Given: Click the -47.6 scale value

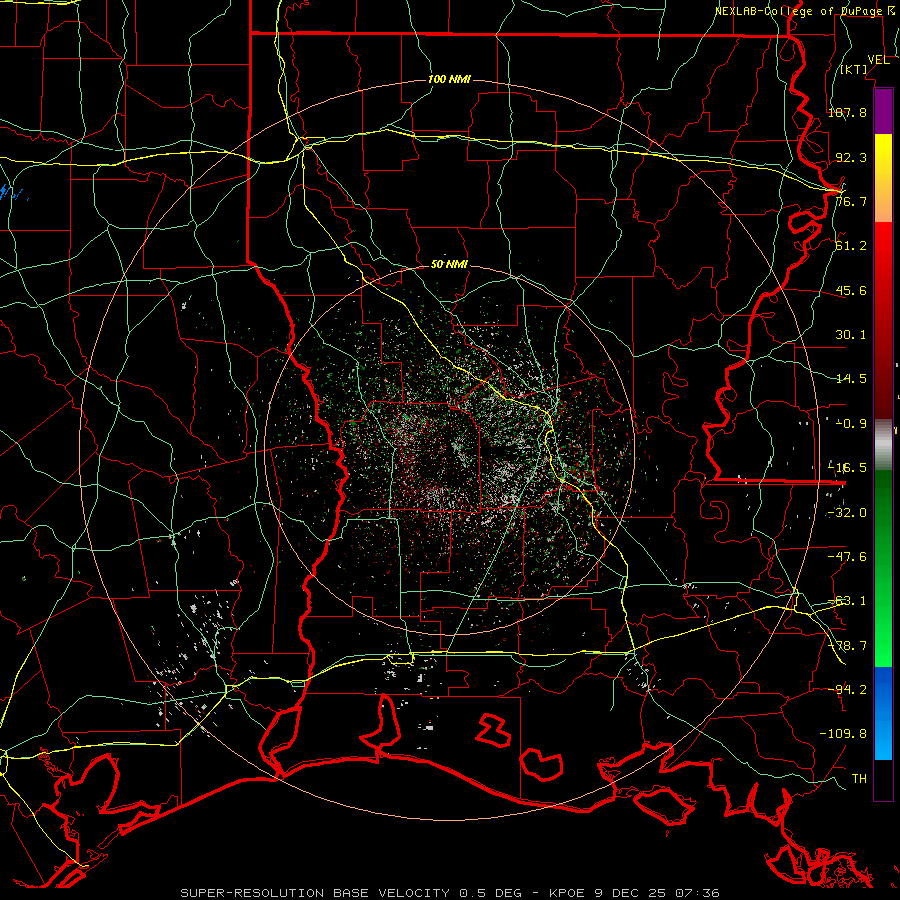Looking at the screenshot, I should click(847, 557).
